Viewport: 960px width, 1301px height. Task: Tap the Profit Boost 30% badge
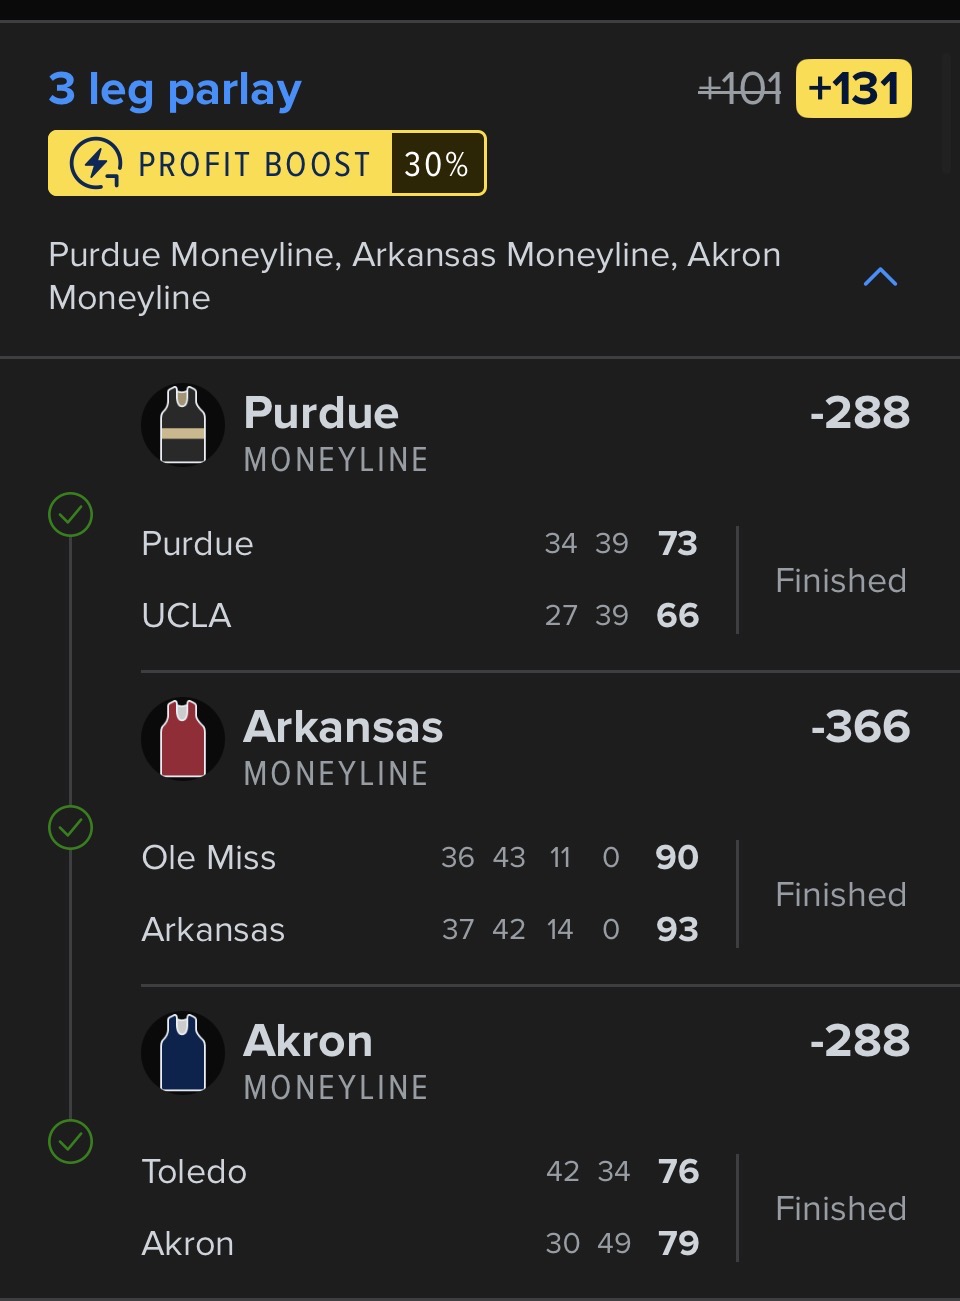point(267,163)
